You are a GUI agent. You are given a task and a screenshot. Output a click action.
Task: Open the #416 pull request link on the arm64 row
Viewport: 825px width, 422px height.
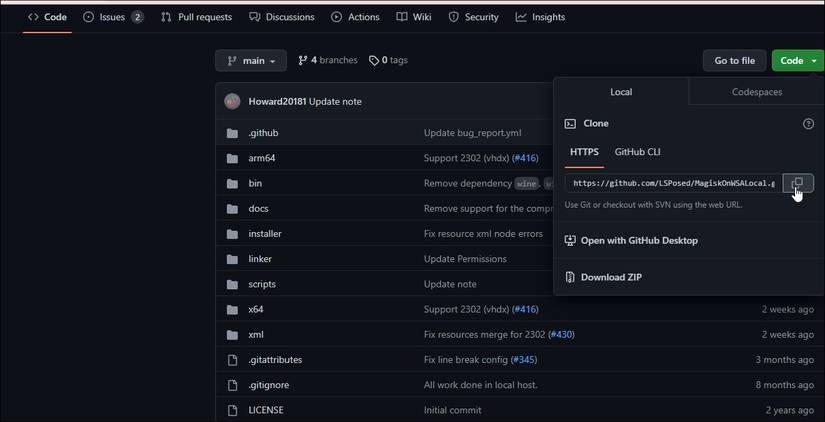525,158
